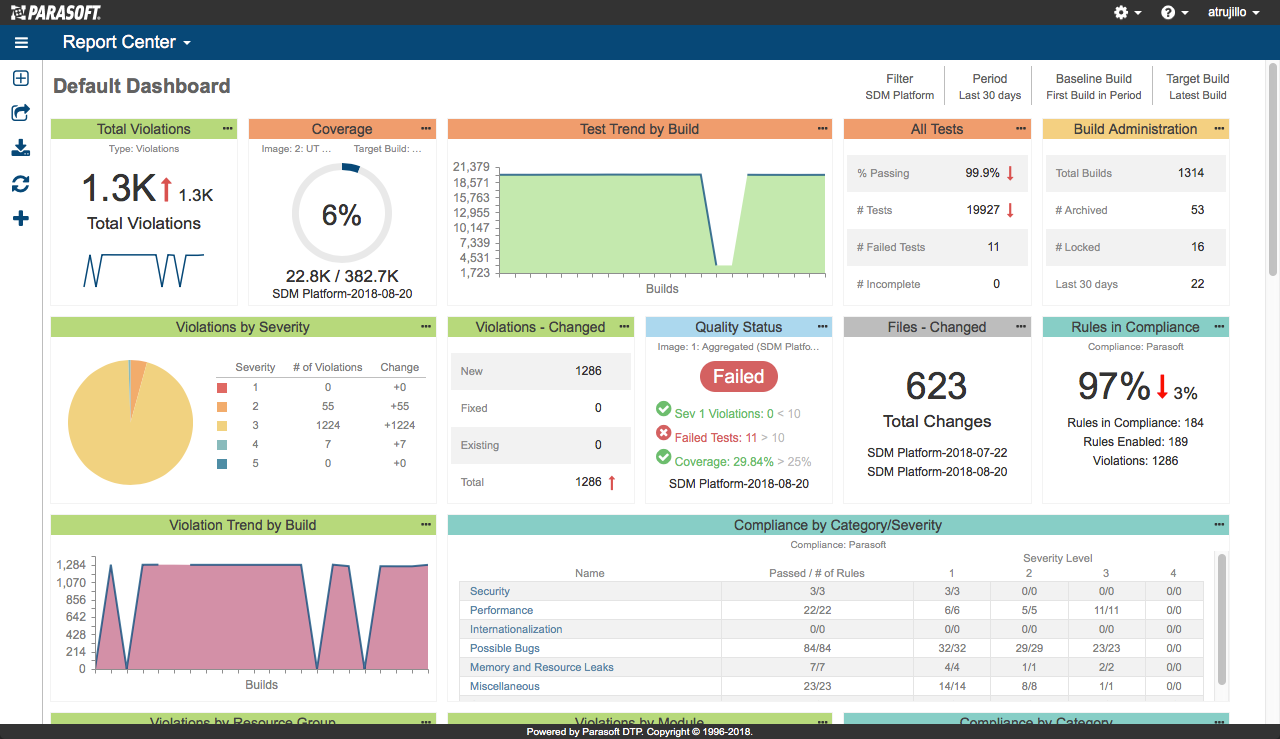Open the Filter SDM Platform selector
Image resolution: width=1280 pixels, height=739 pixels.
(x=900, y=87)
